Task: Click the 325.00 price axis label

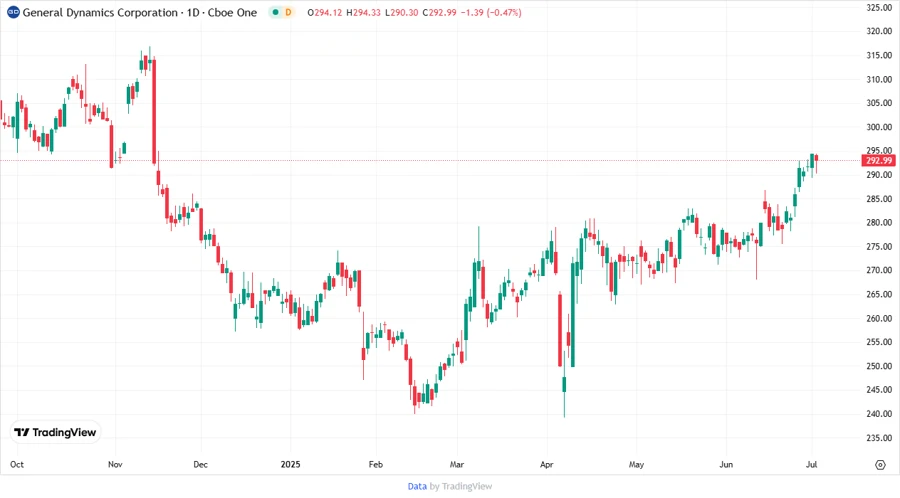Action: click(879, 7)
